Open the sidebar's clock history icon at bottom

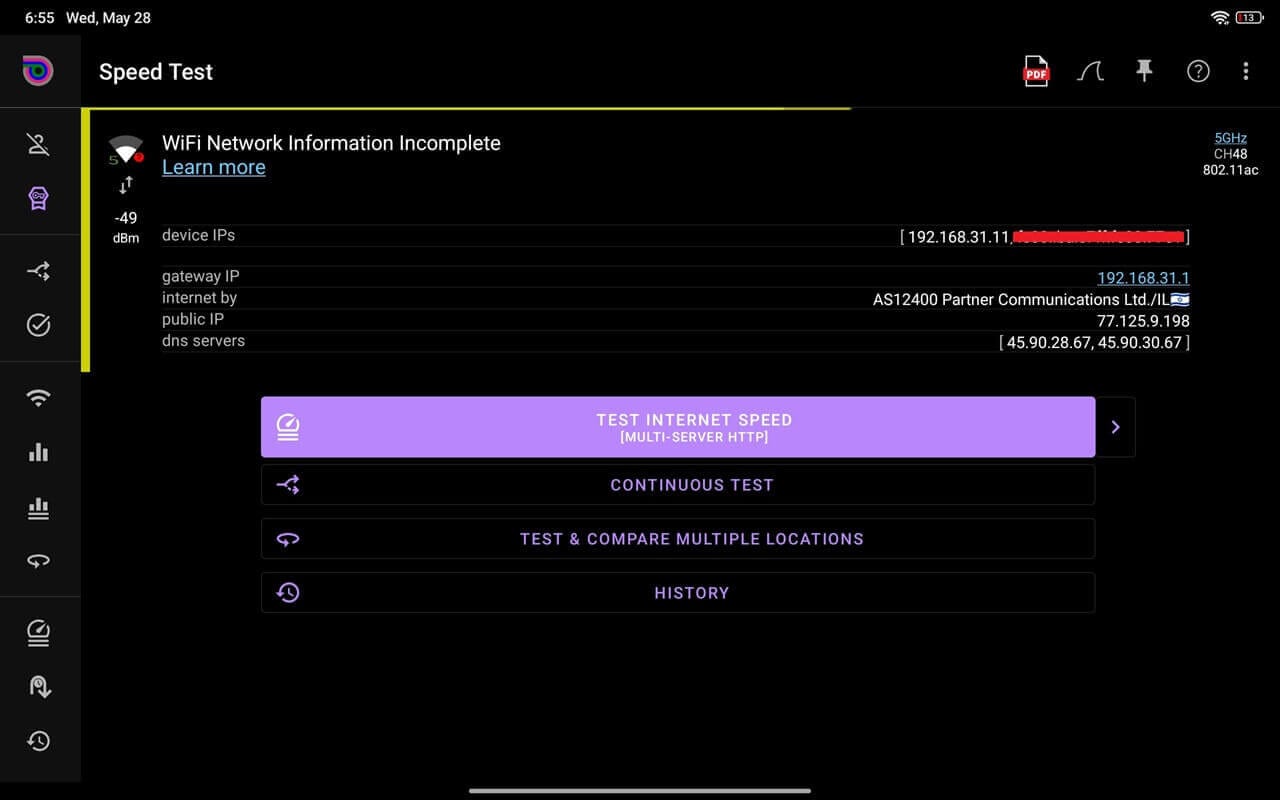coord(39,741)
